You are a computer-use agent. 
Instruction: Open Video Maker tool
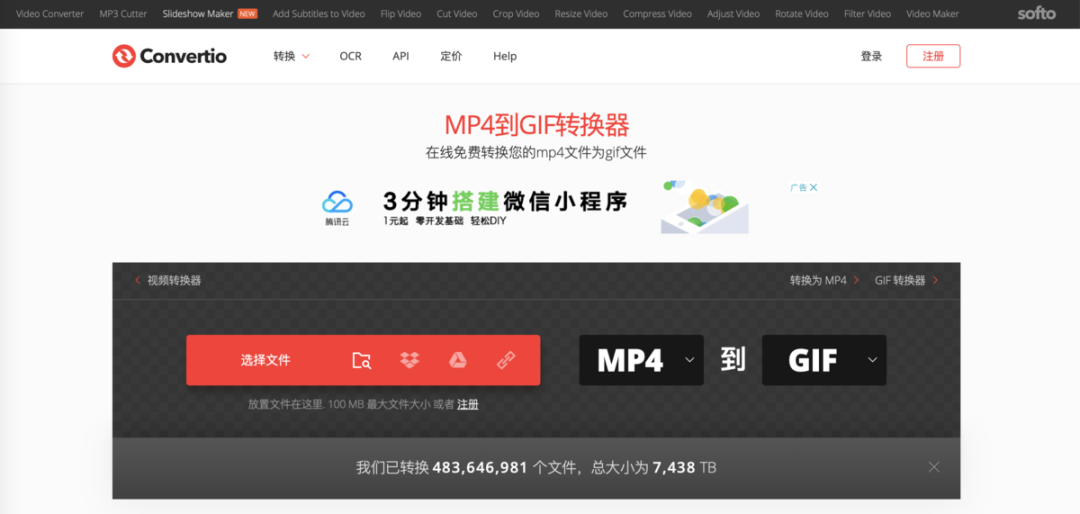933,14
